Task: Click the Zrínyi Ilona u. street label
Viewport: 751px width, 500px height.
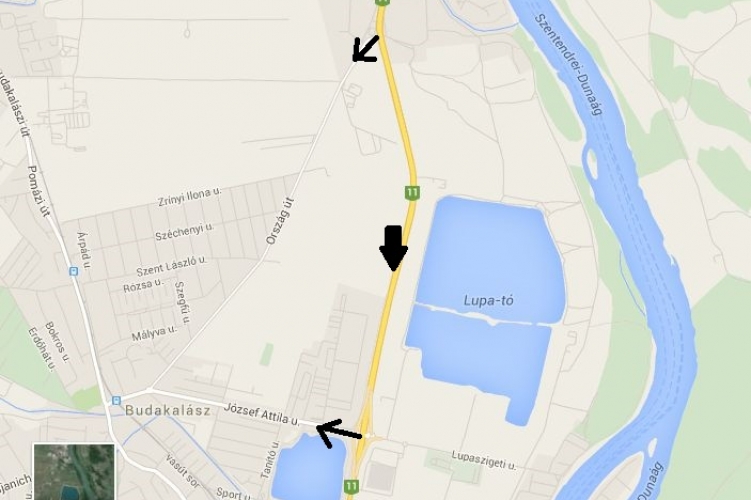Action: (x=190, y=196)
